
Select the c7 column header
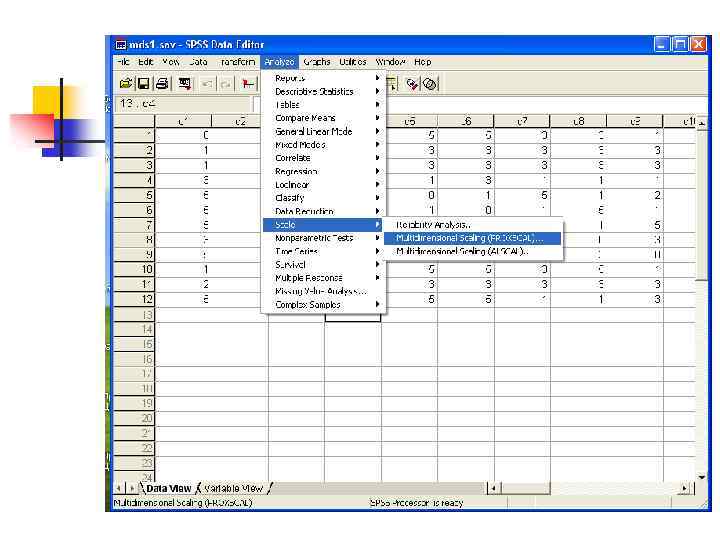(x=522, y=121)
